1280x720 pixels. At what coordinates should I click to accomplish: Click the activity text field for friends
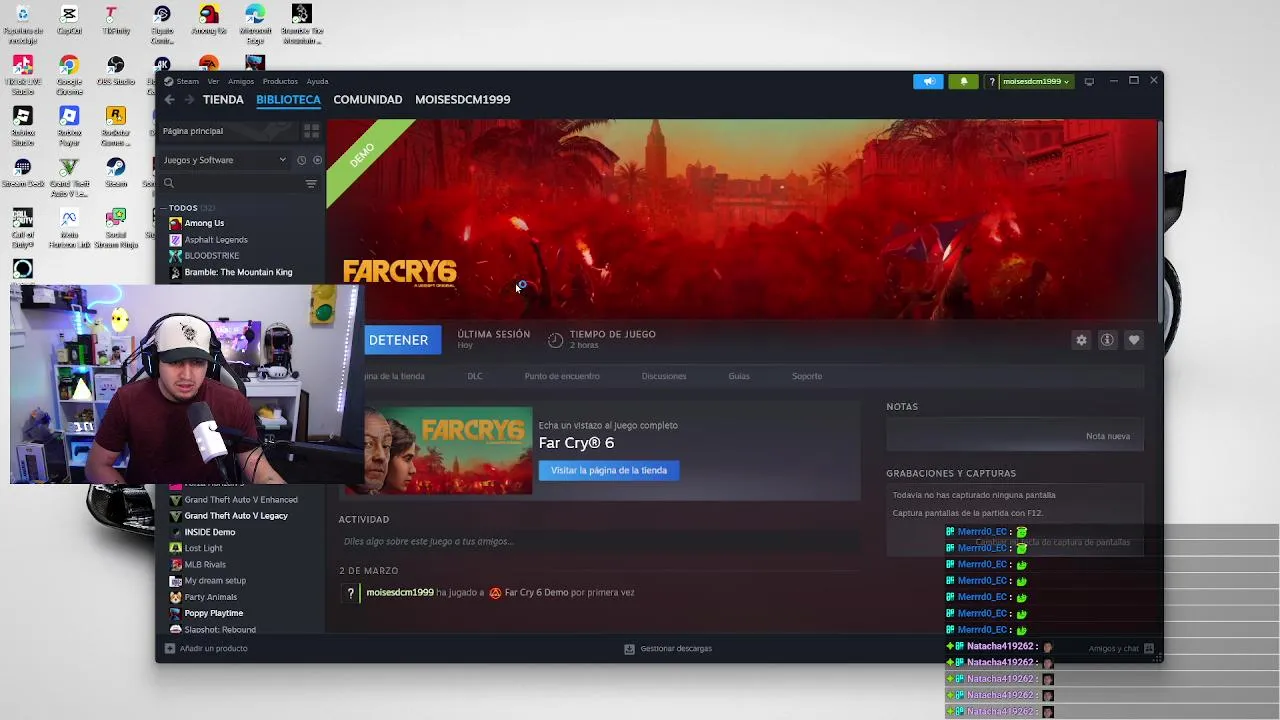tap(600, 542)
